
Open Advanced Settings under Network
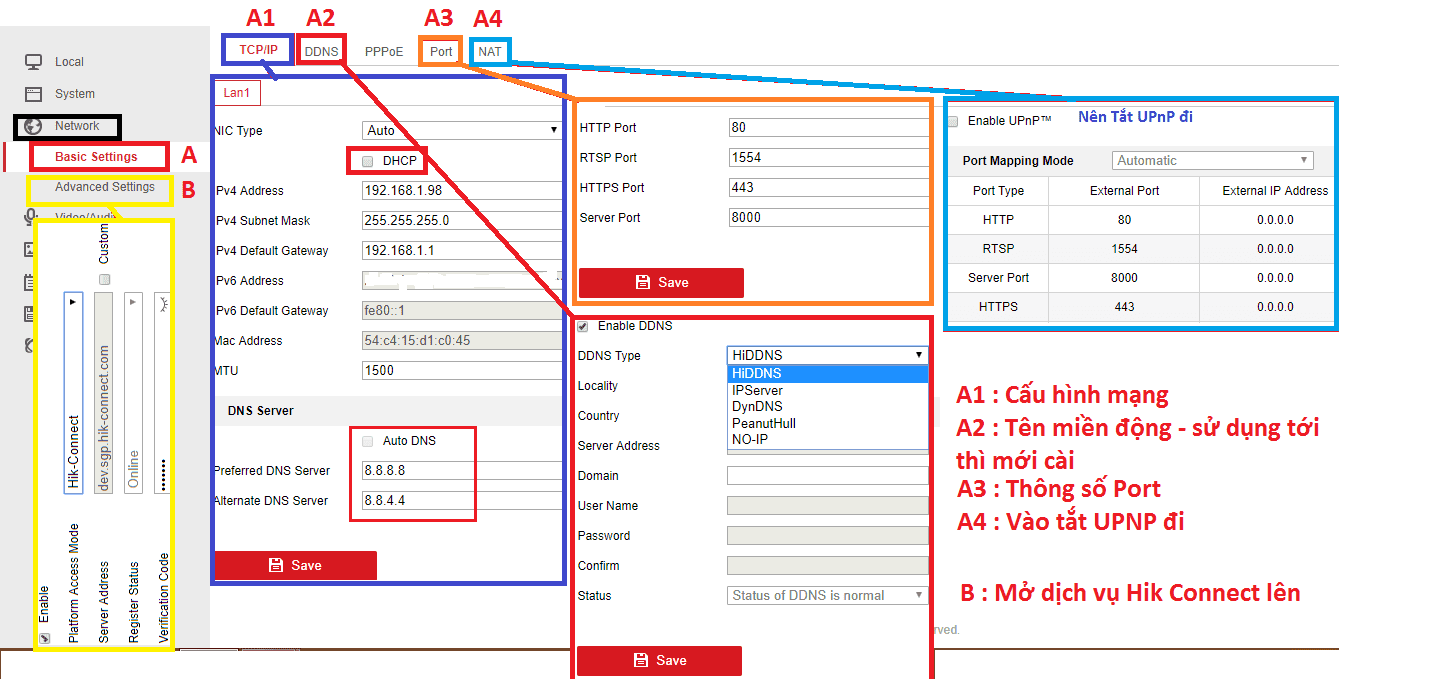(105, 187)
